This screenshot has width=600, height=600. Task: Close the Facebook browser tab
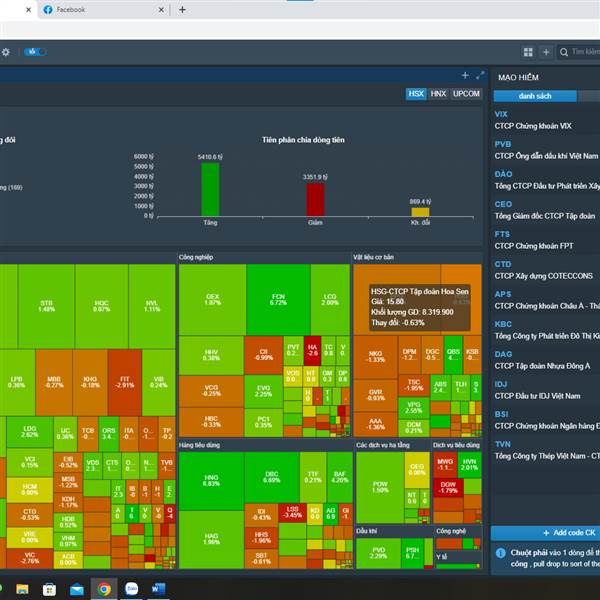coord(161,10)
